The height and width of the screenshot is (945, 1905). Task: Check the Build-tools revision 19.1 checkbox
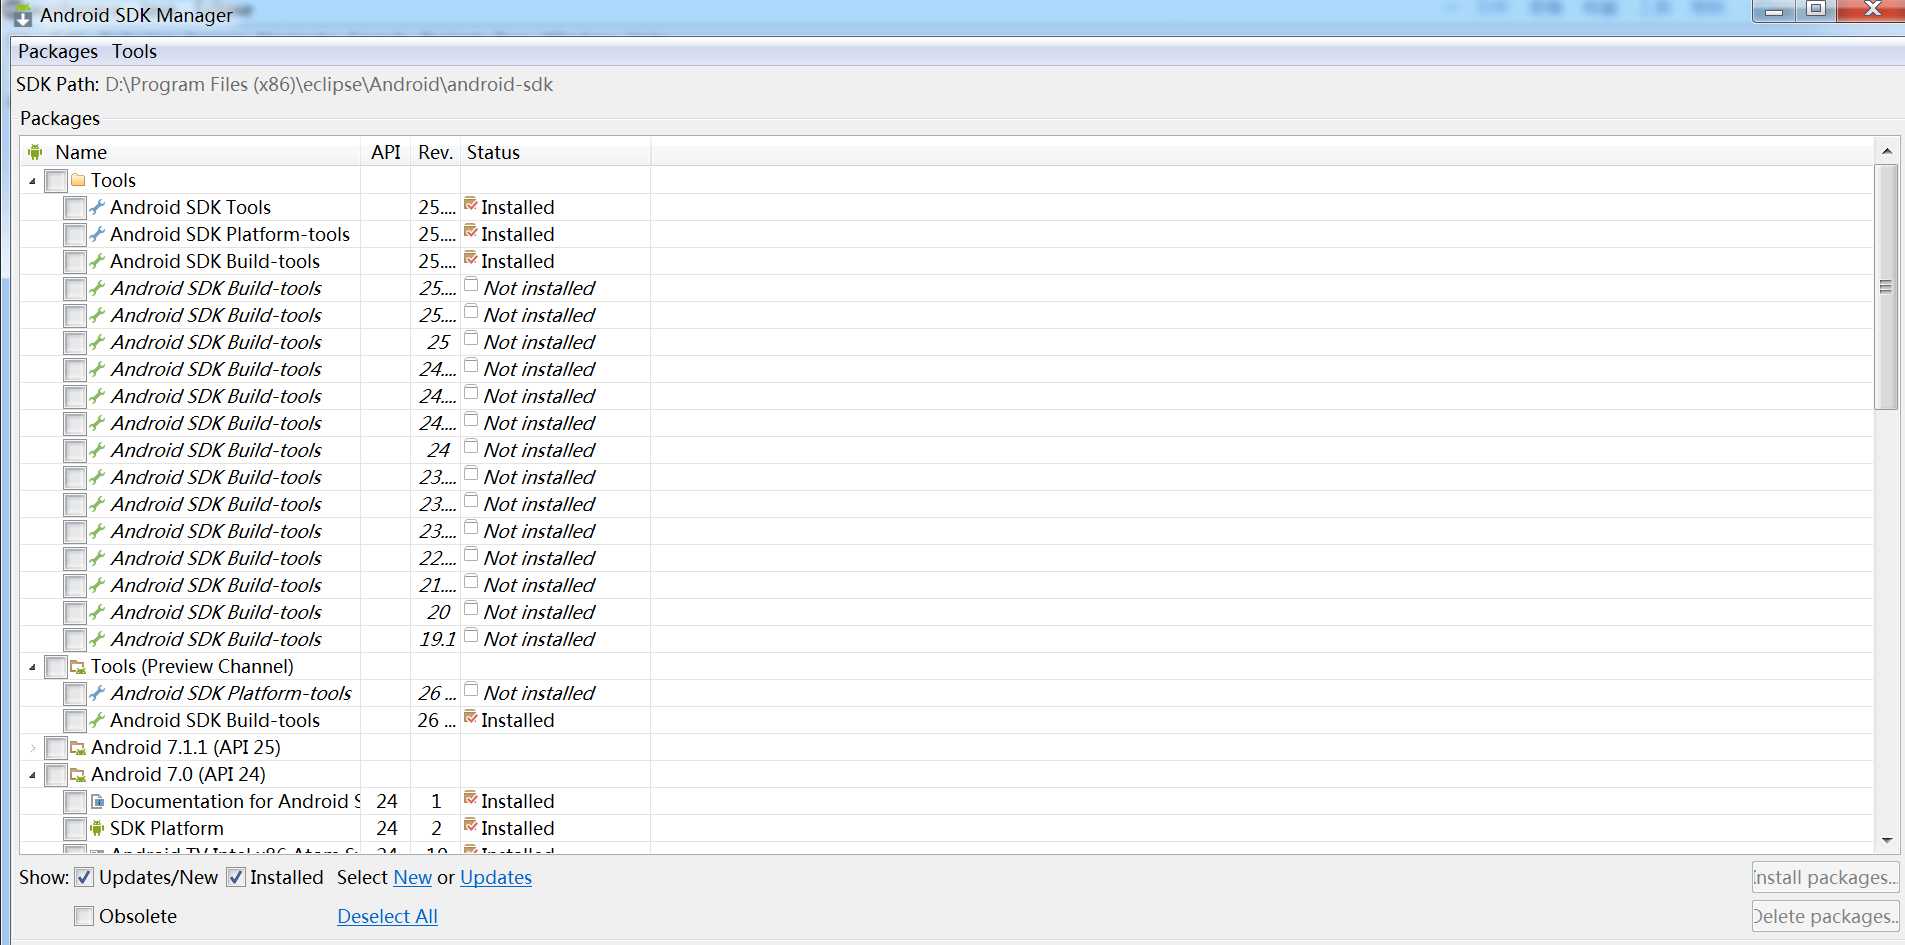75,640
